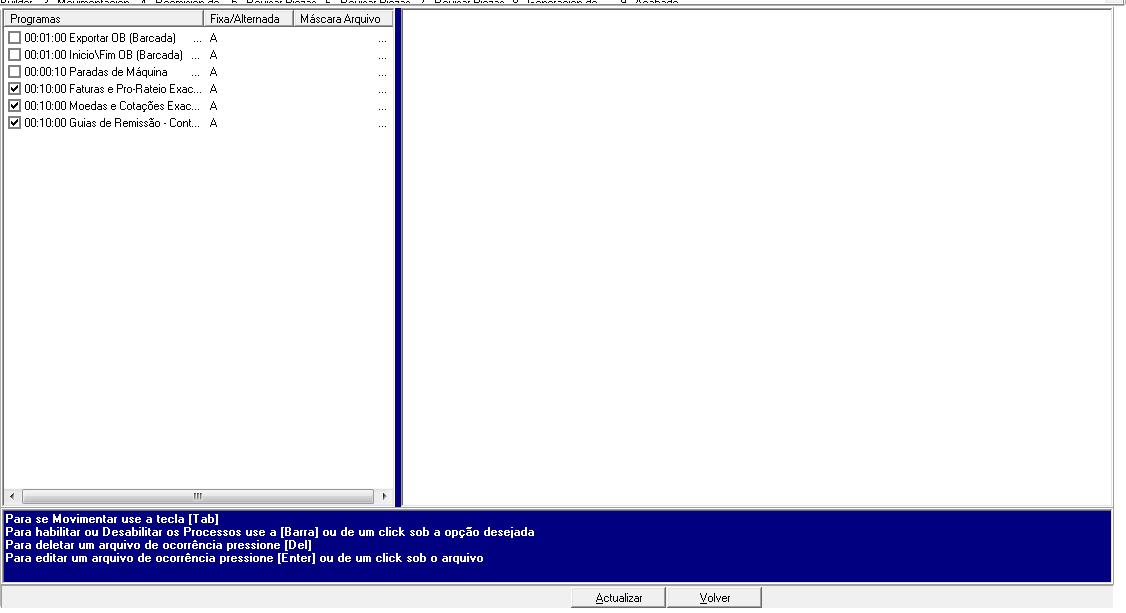The width and height of the screenshot is (1126, 613).
Task: Enable the Exportar OB (Barcada) checkbox
Action: pos(14,38)
